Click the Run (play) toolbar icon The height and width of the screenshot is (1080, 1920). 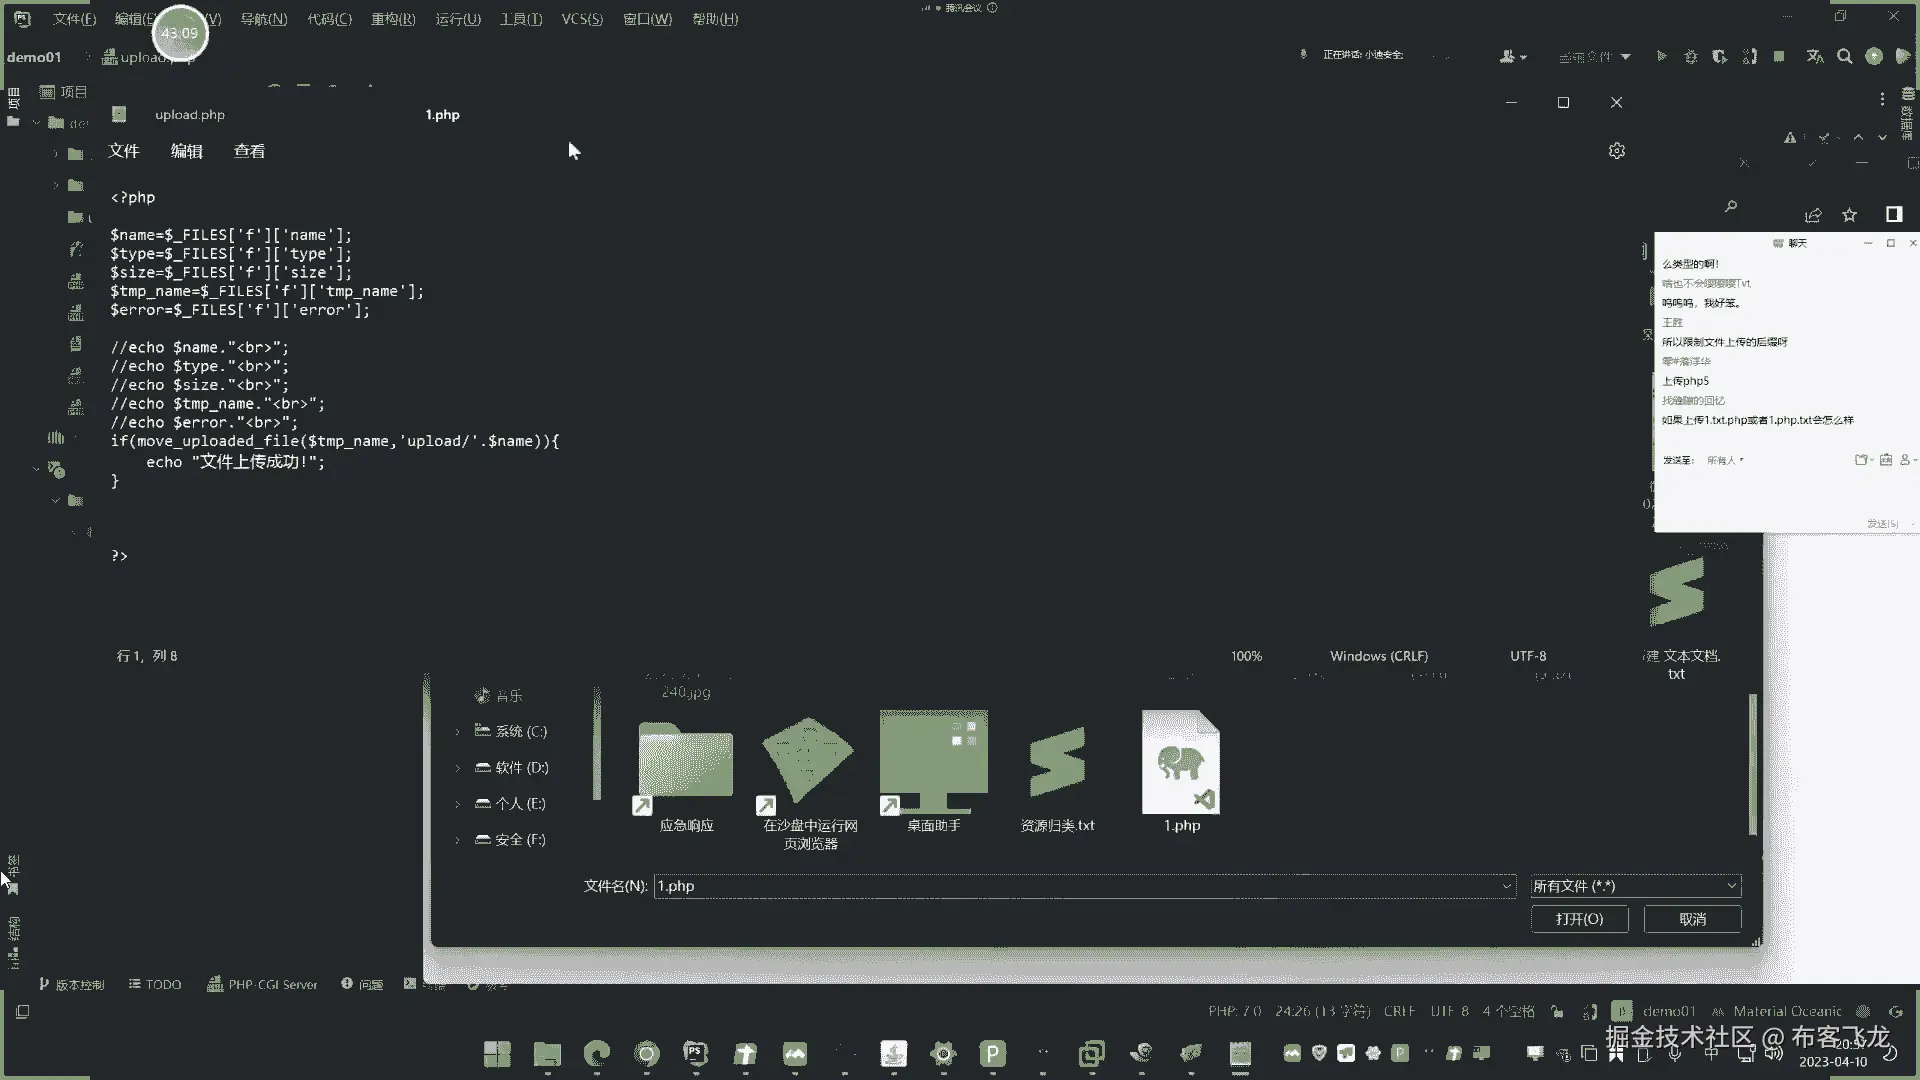(x=1661, y=57)
